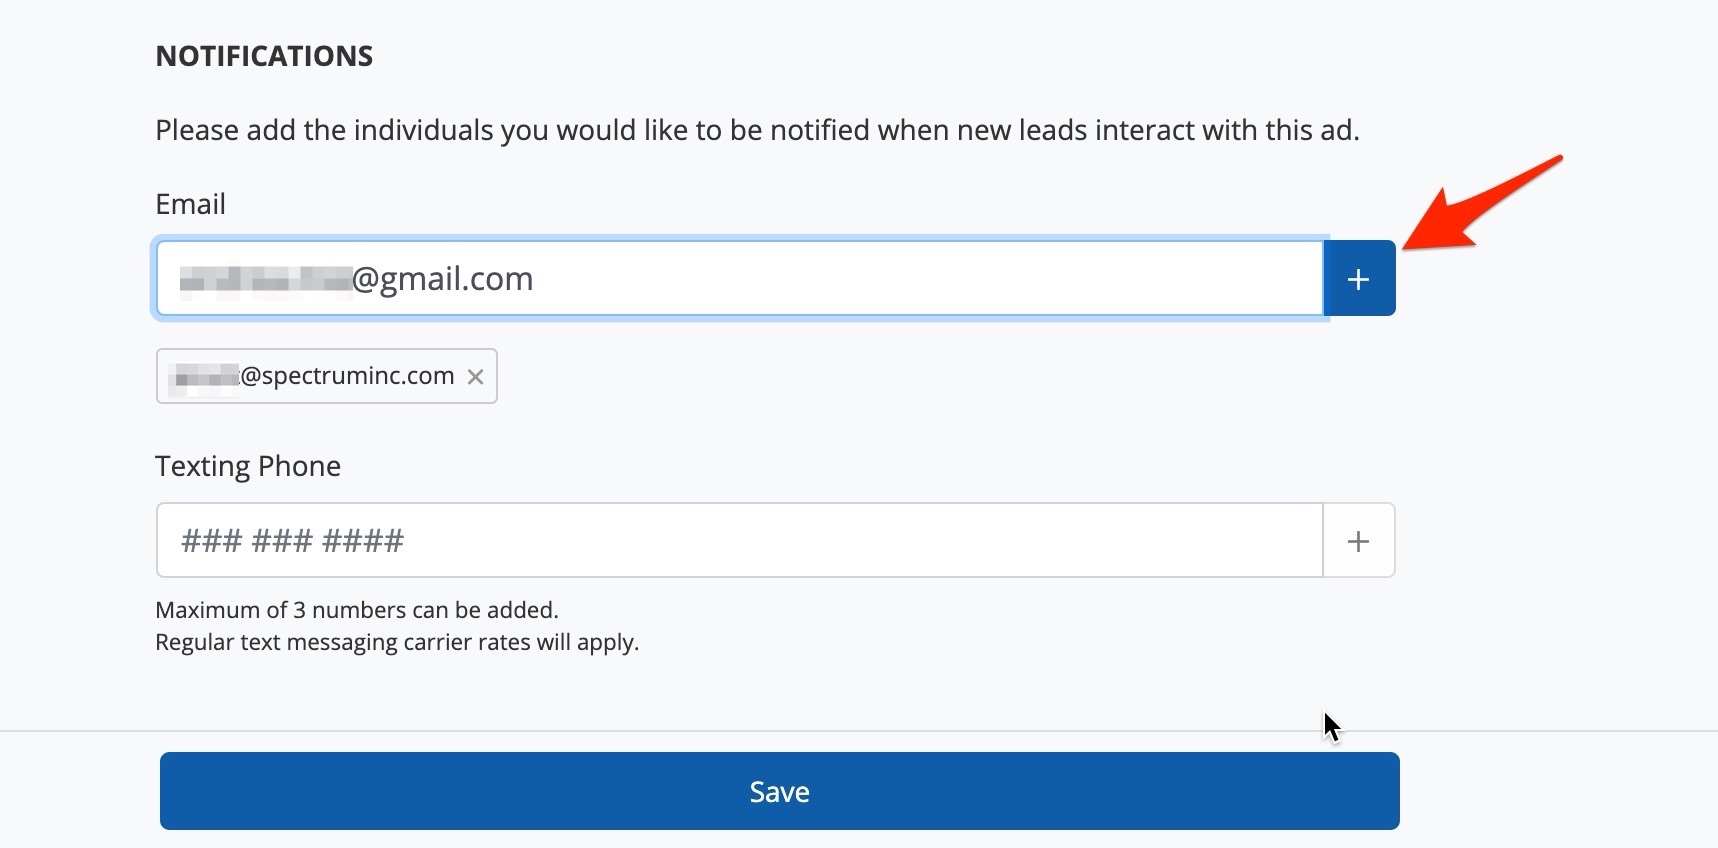
Task: Click blurred name in the spectruminc.com chip
Action: 206,376
